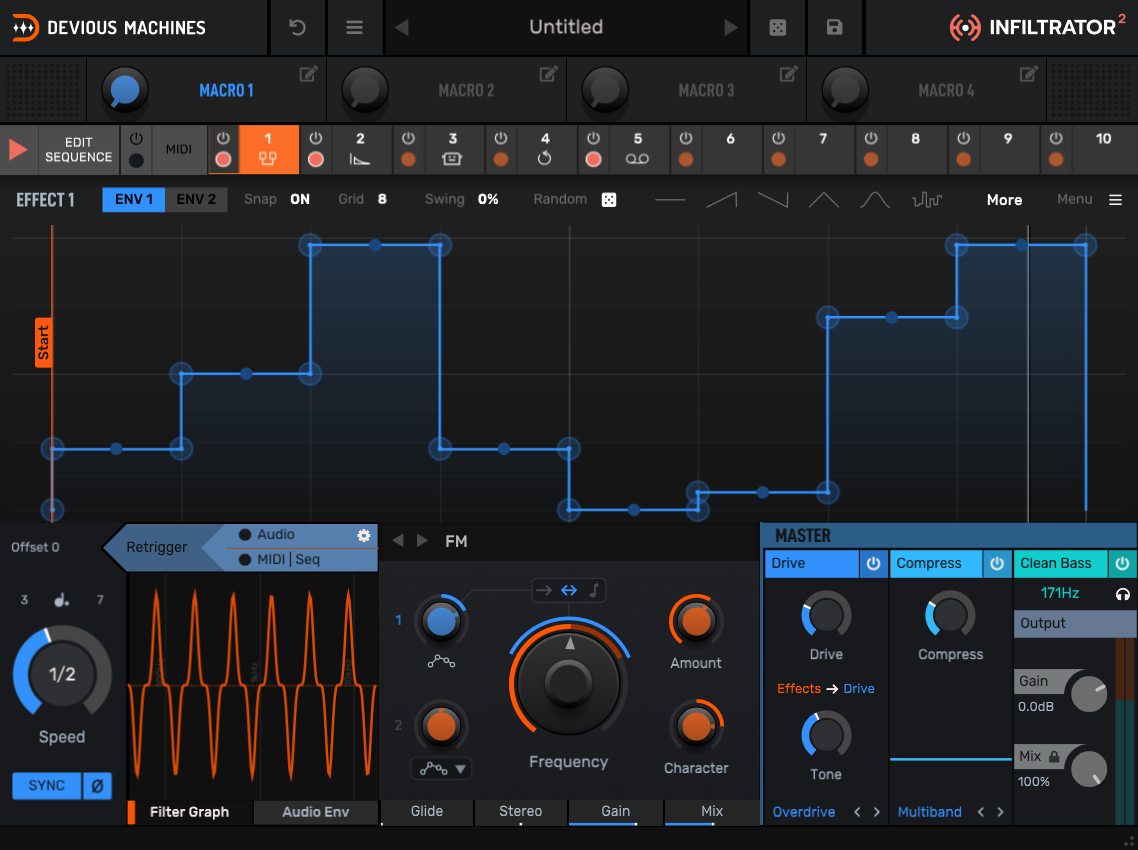Adjust the Macro 1 knob
The image size is (1138, 850).
coord(125,90)
